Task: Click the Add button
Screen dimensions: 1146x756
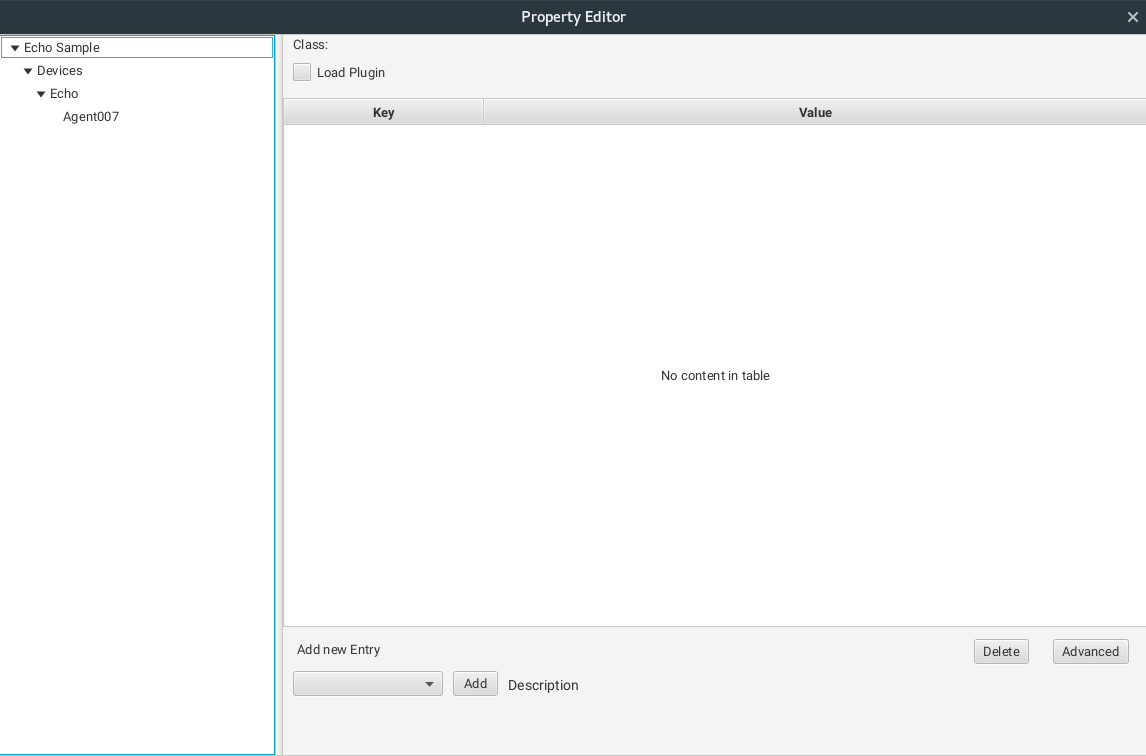Action: pyautogui.click(x=475, y=684)
